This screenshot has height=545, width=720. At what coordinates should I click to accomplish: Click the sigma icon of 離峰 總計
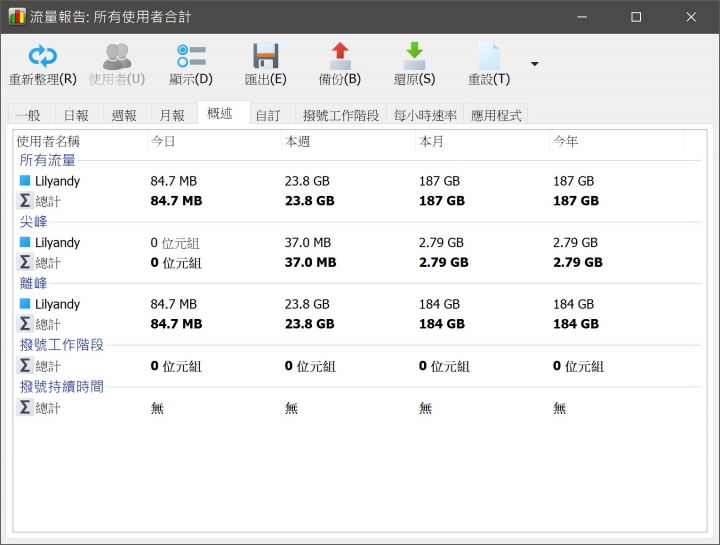click(25, 323)
